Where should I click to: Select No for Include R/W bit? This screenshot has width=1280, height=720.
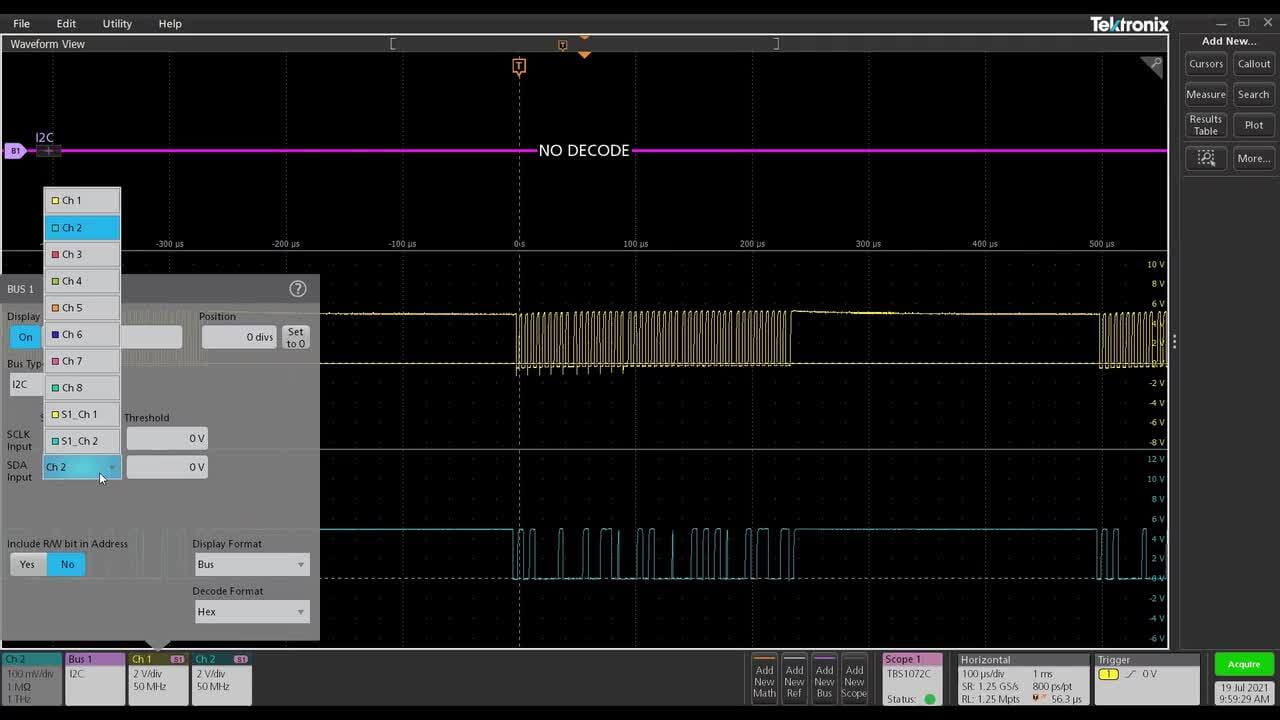point(67,564)
